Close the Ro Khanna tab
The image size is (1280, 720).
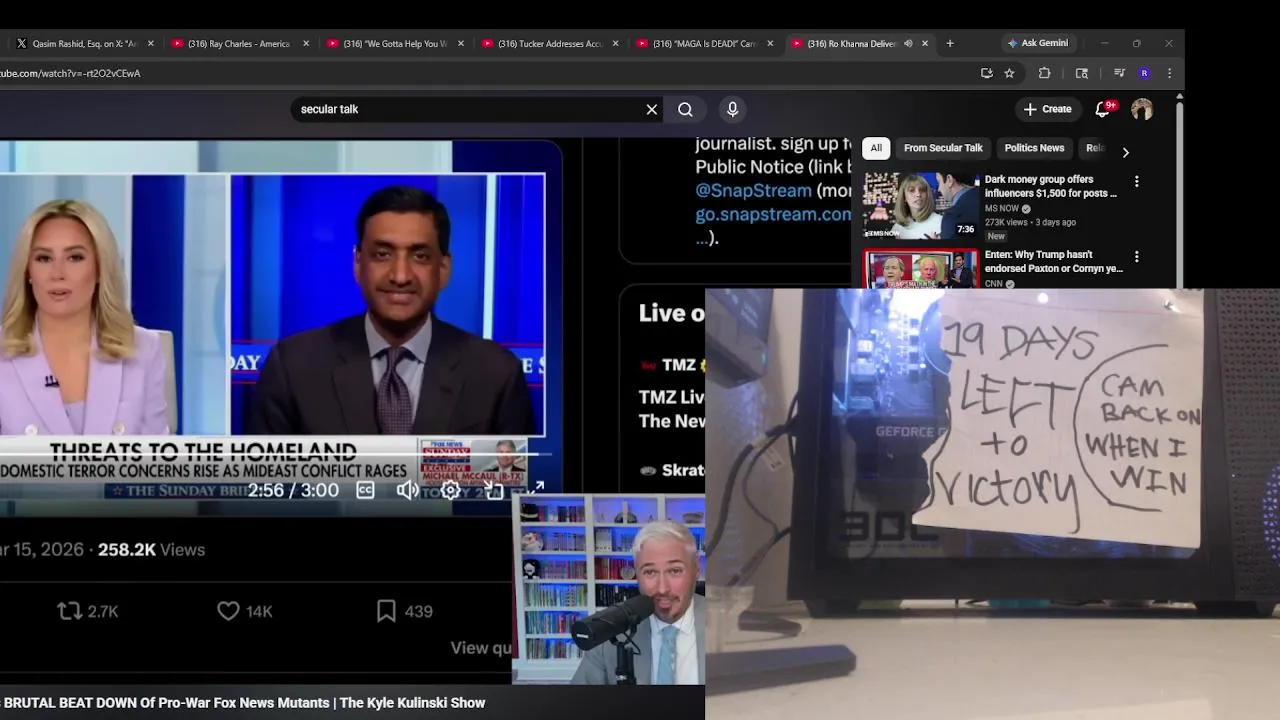pyautogui.click(x=925, y=44)
